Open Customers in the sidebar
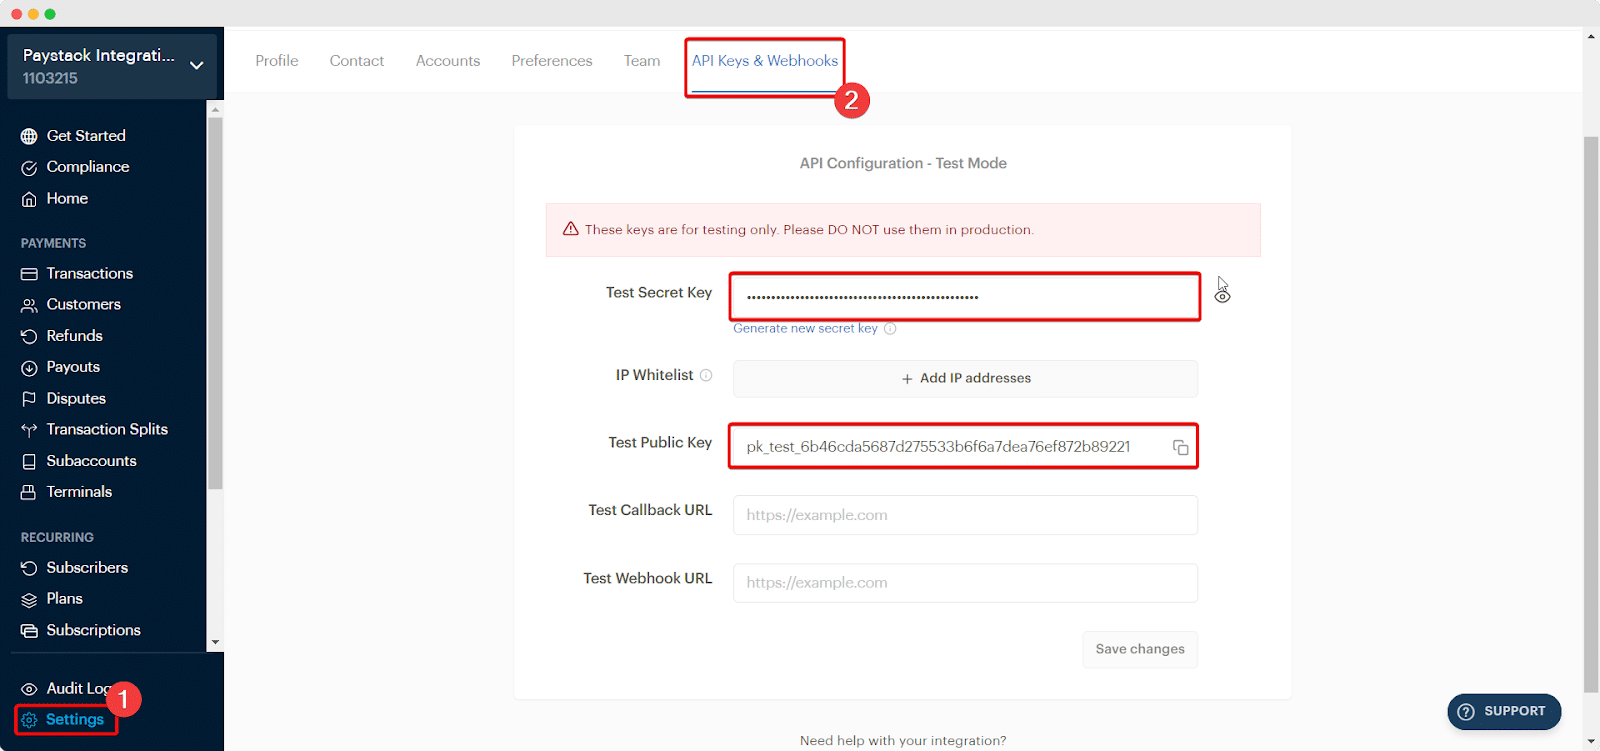1600x751 pixels. click(83, 305)
